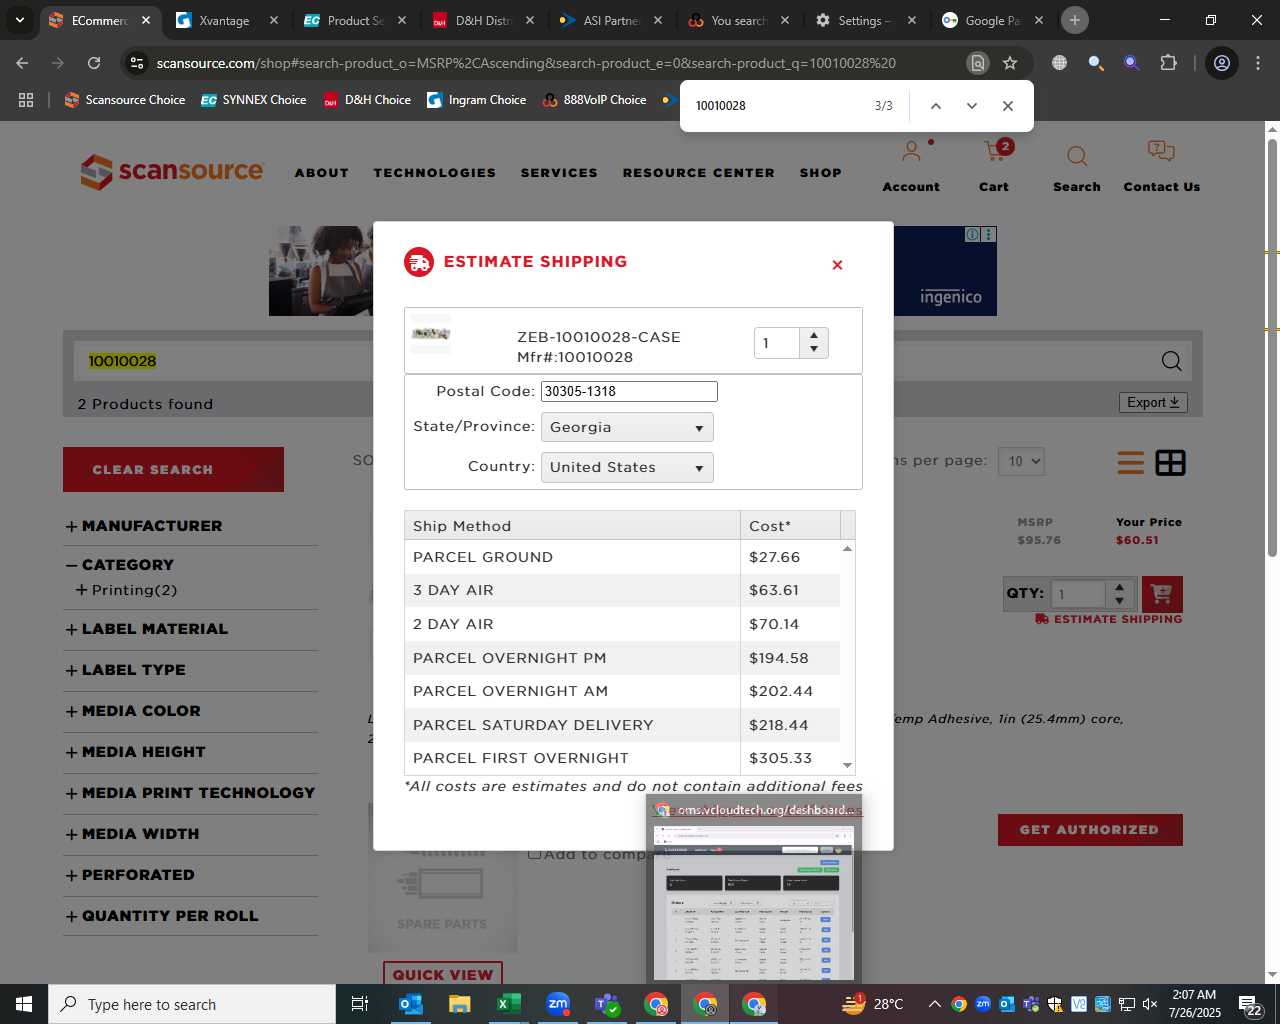
Task: Open the SHOP menu
Action: pyautogui.click(x=820, y=173)
